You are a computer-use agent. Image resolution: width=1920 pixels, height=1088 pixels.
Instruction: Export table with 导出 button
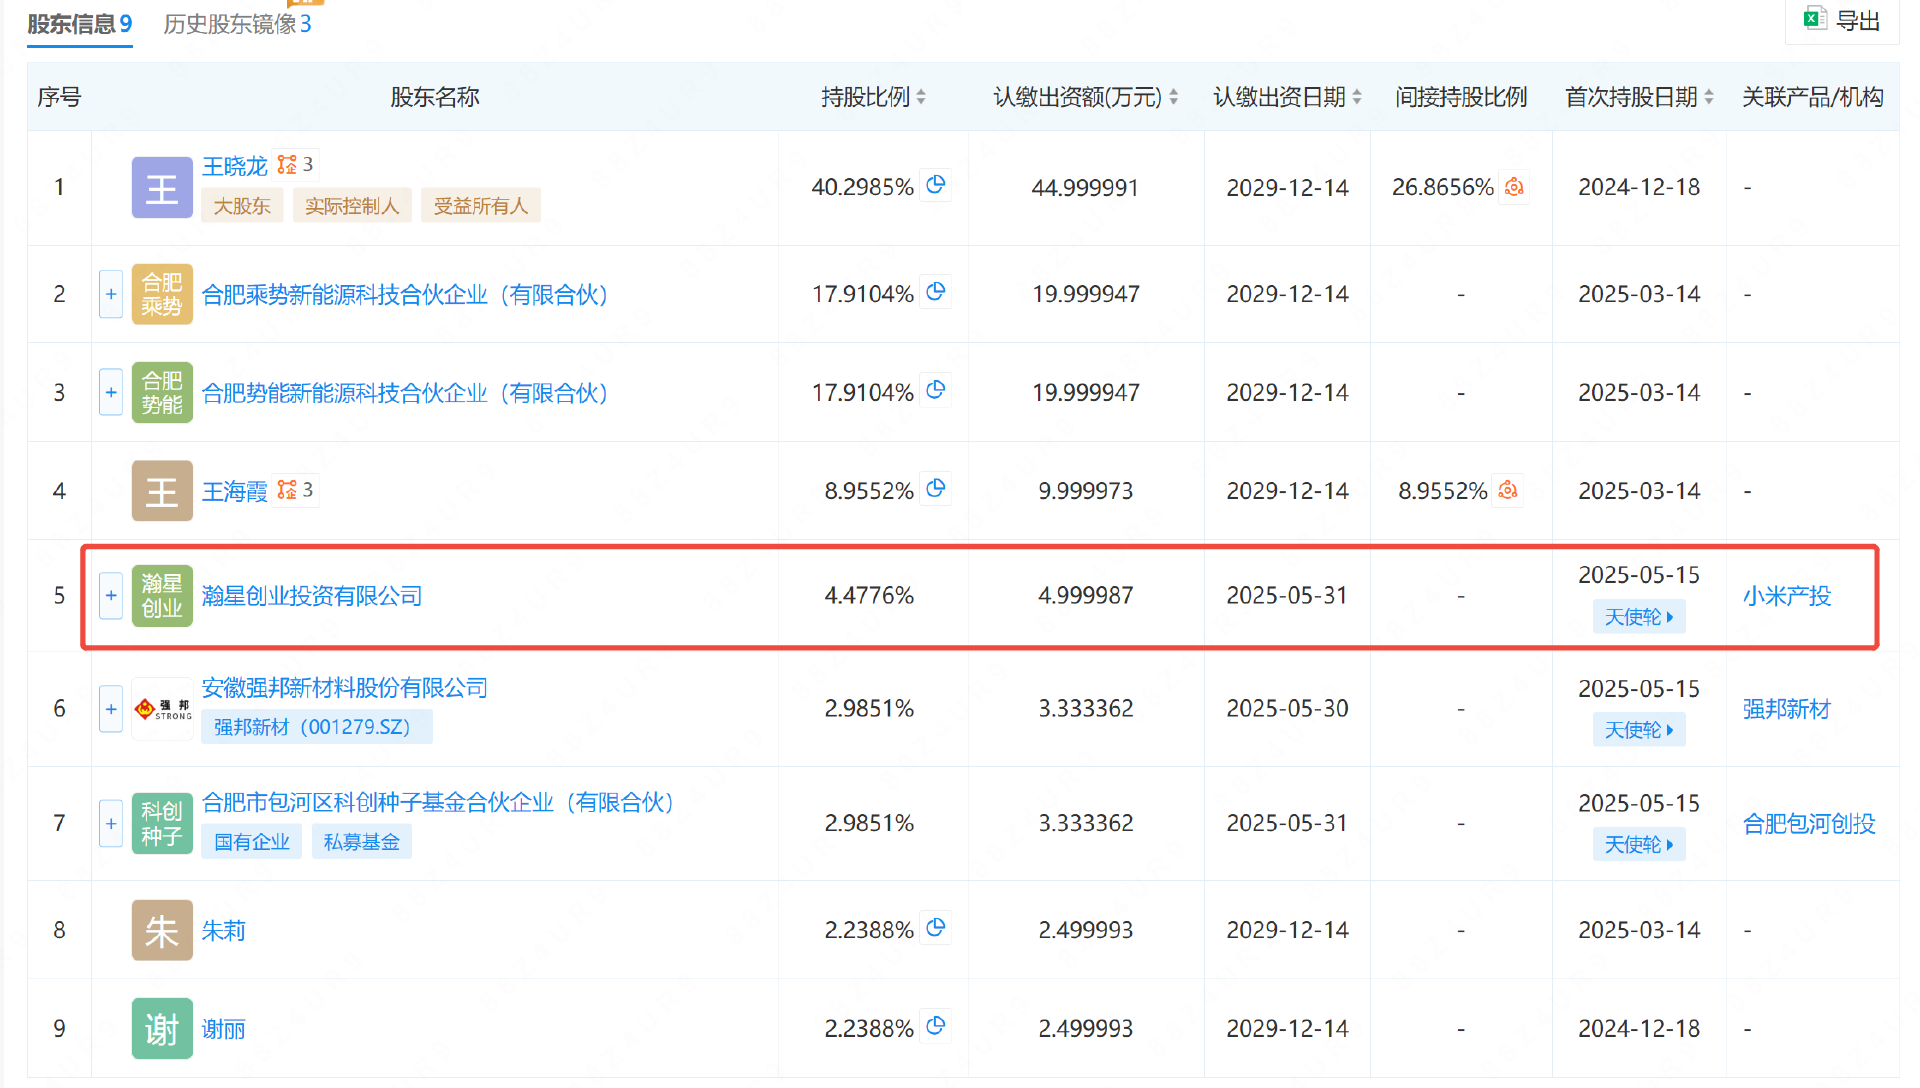1842,21
